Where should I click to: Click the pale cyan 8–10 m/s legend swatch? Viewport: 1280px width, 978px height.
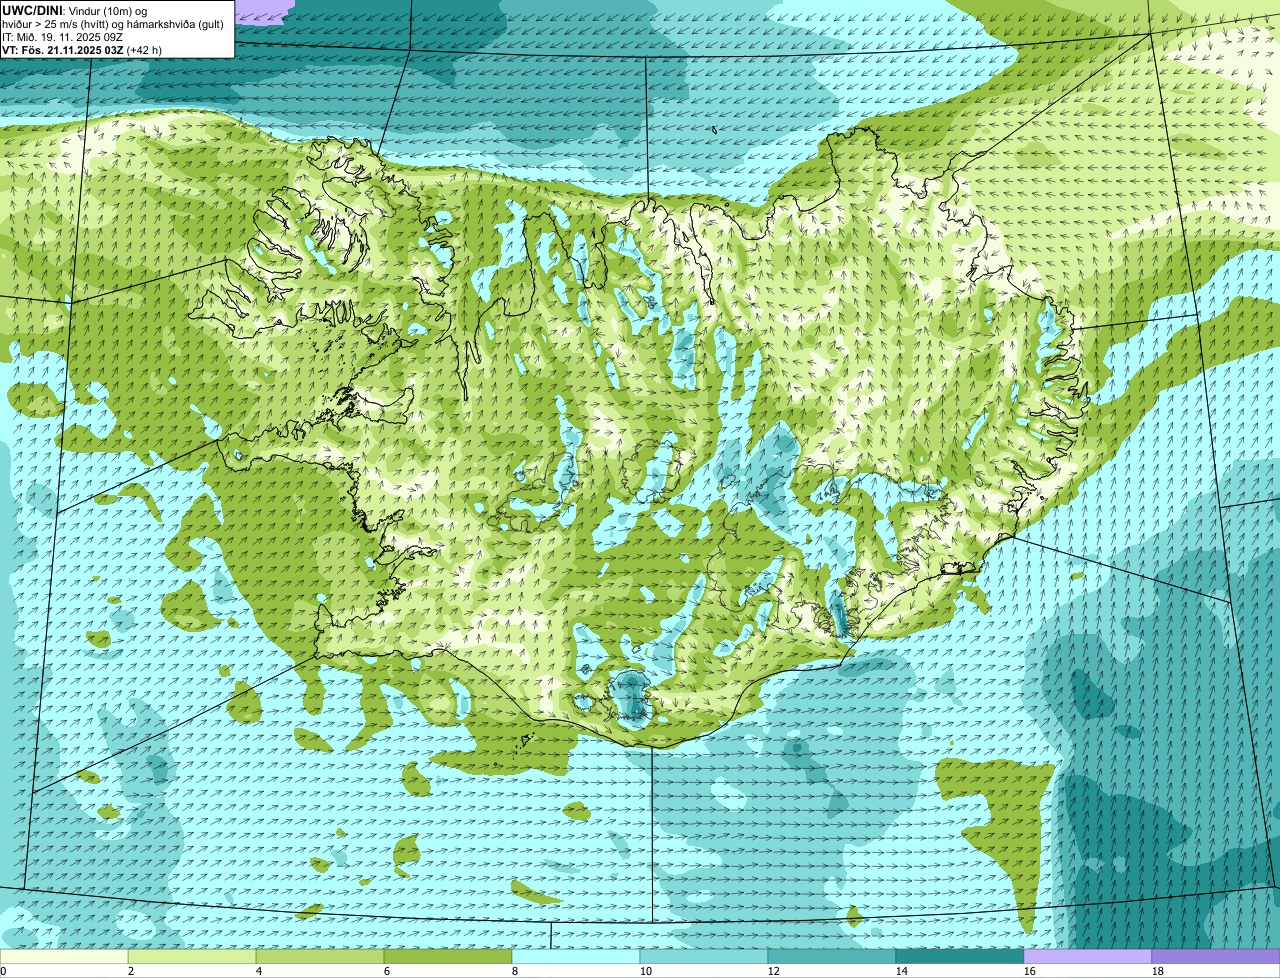[x=576, y=957]
